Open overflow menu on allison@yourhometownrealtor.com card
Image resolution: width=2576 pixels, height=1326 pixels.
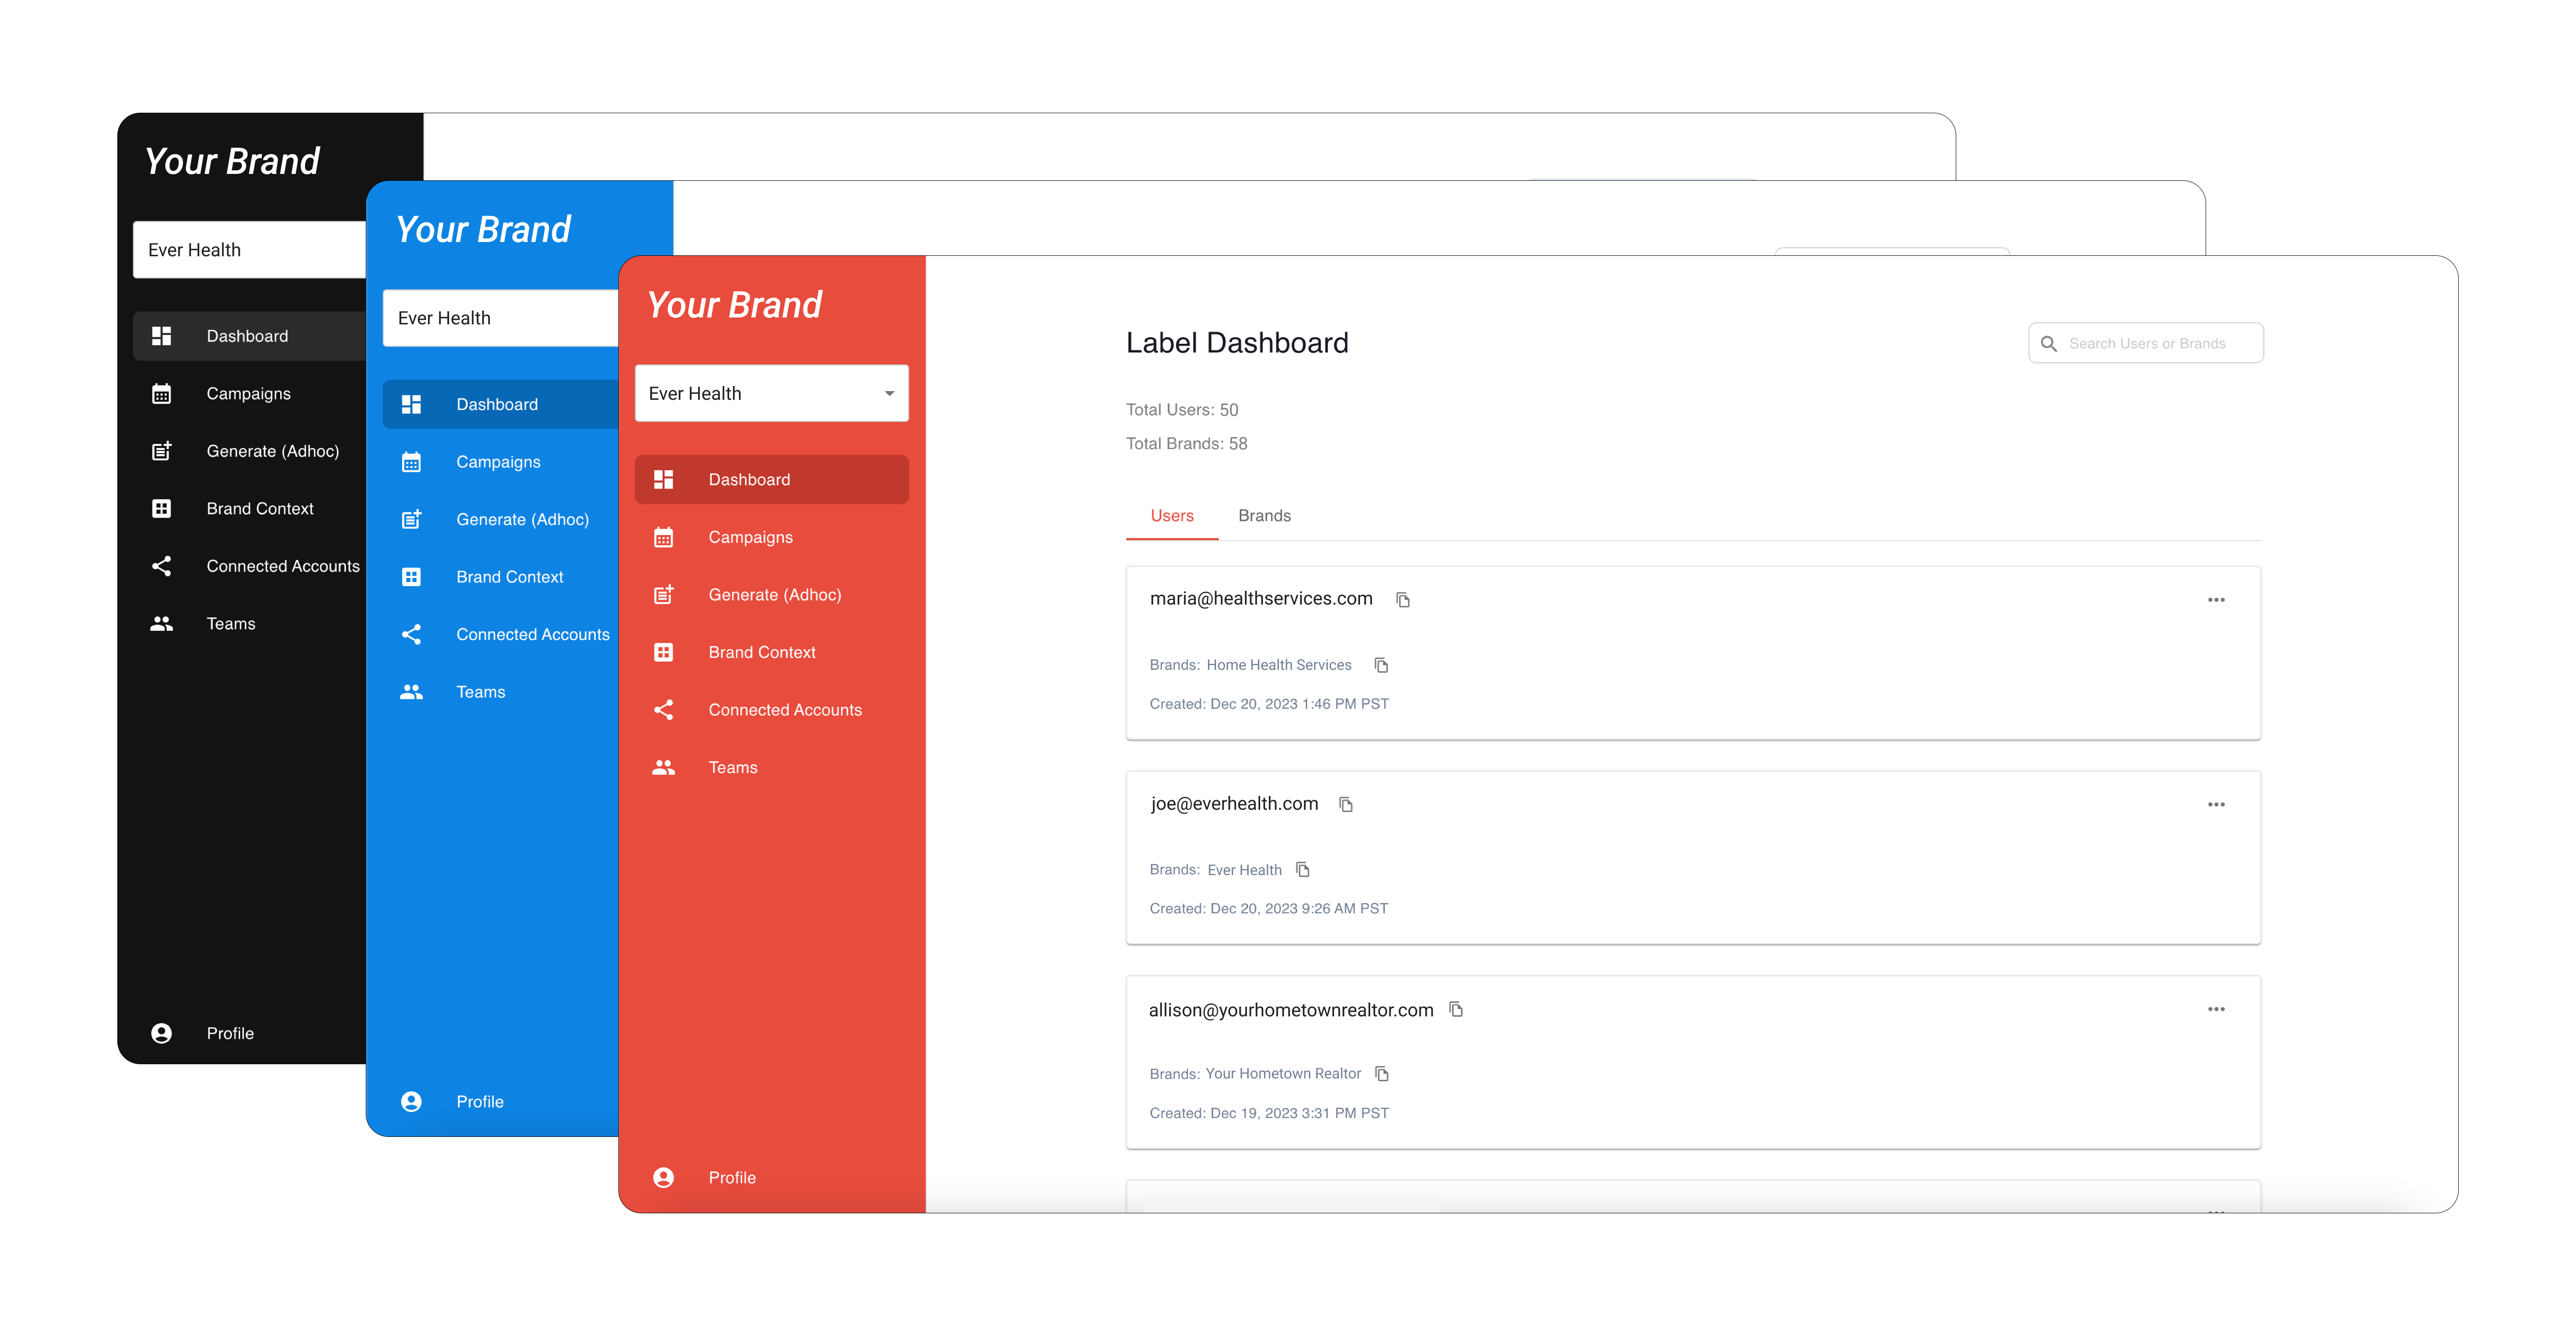coord(2217,1009)
